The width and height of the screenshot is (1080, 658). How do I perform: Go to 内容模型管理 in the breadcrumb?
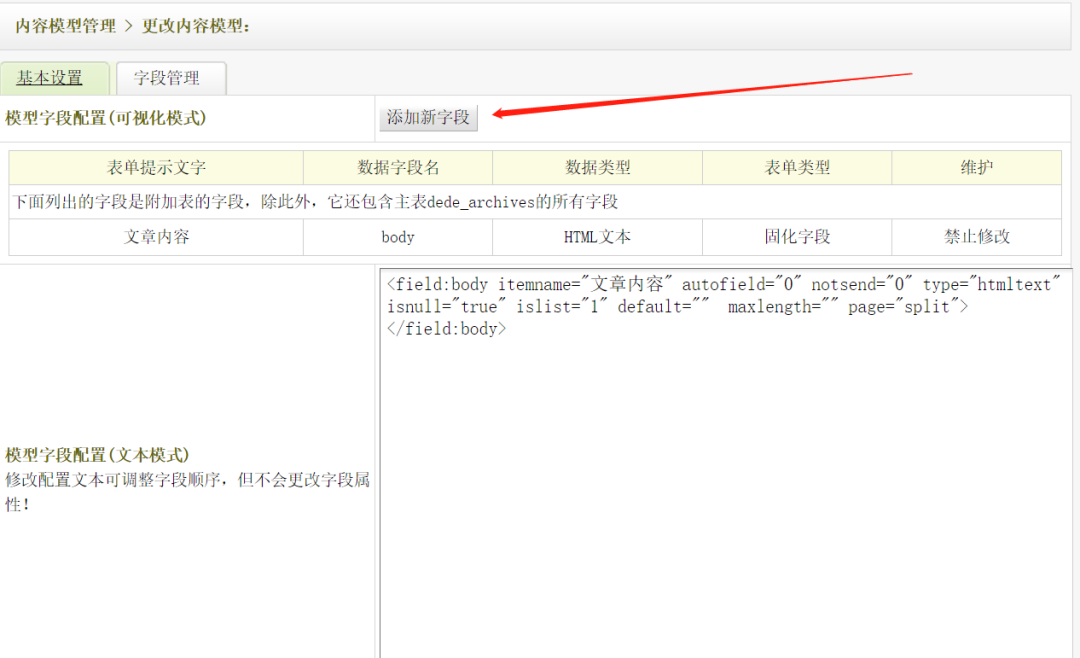pyautogui.click(x=66, y=26)
